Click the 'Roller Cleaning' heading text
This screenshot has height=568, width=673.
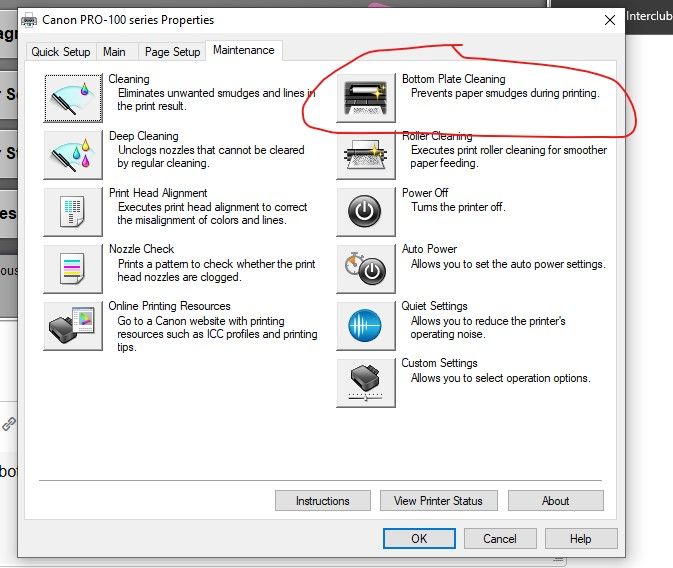437,136
